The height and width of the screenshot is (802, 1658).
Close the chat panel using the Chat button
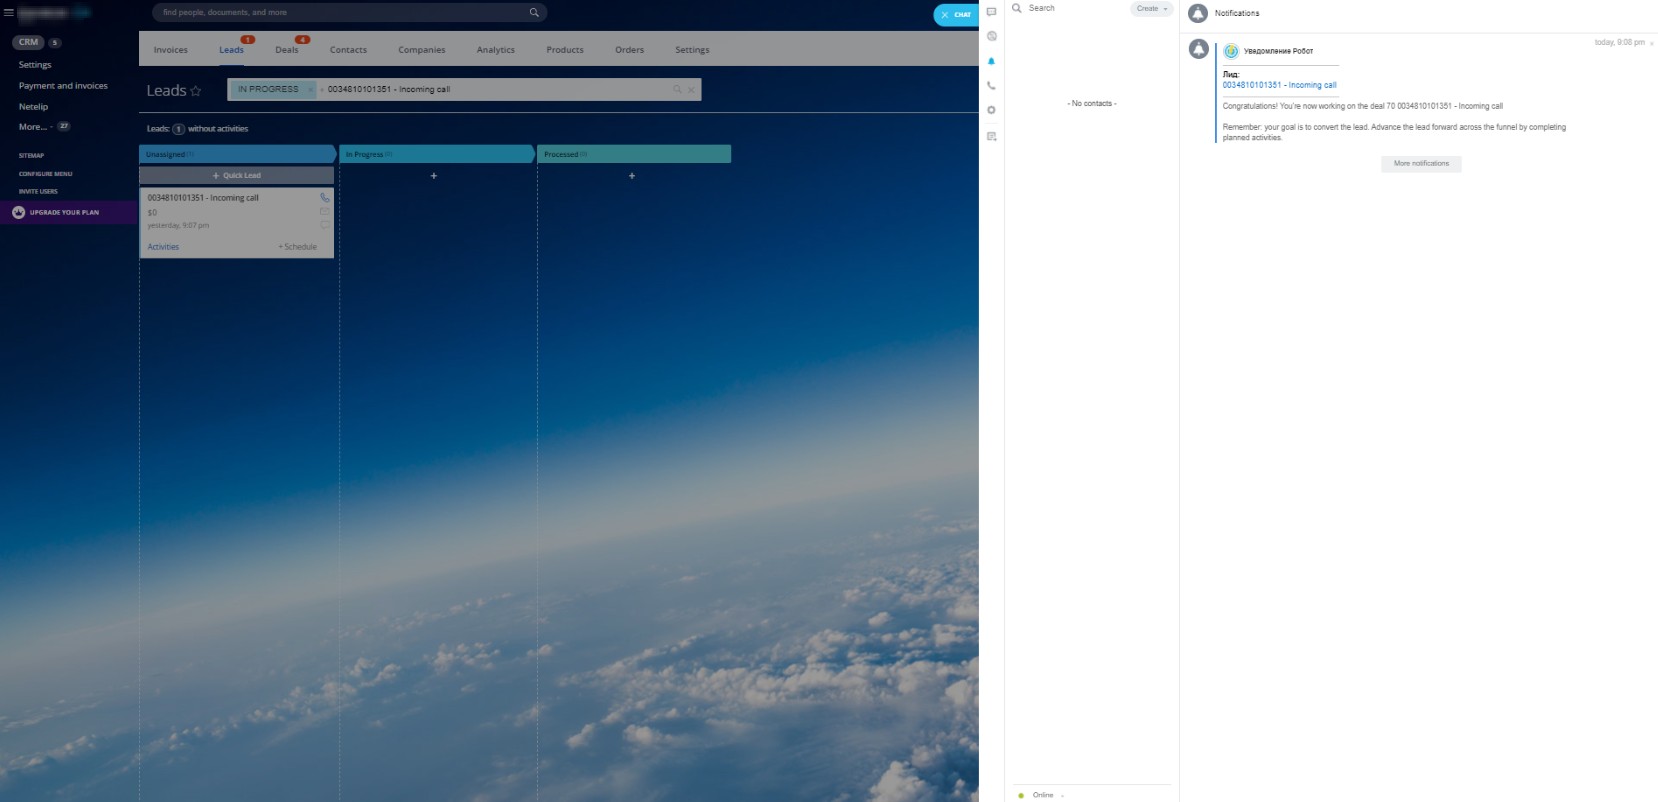(955, 15)
